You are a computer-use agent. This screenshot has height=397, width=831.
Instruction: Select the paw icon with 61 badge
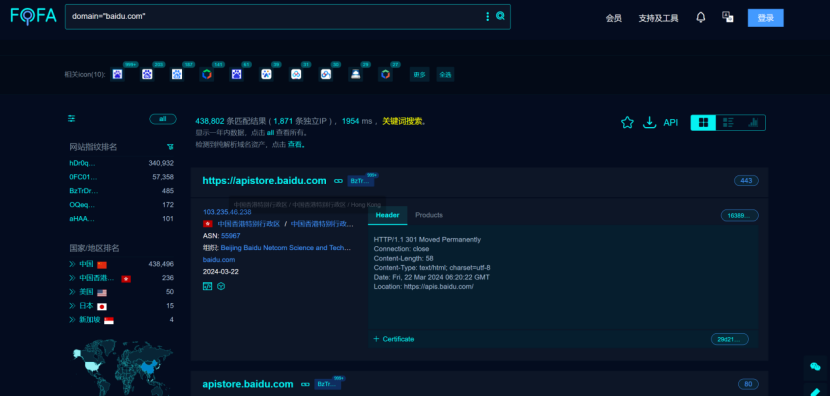tap(236, 74)
